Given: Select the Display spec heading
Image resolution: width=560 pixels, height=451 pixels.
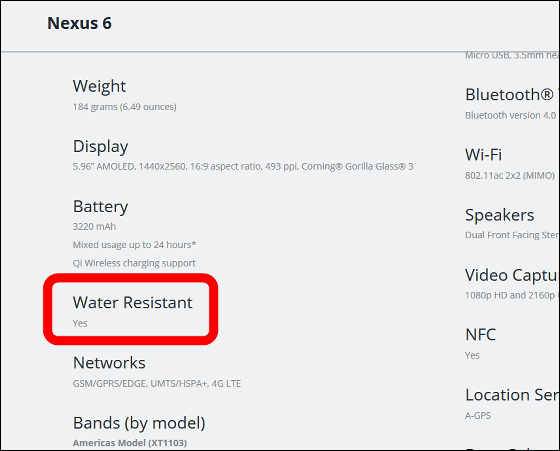Looking at the screenshot, I should [x=100, y=147].
